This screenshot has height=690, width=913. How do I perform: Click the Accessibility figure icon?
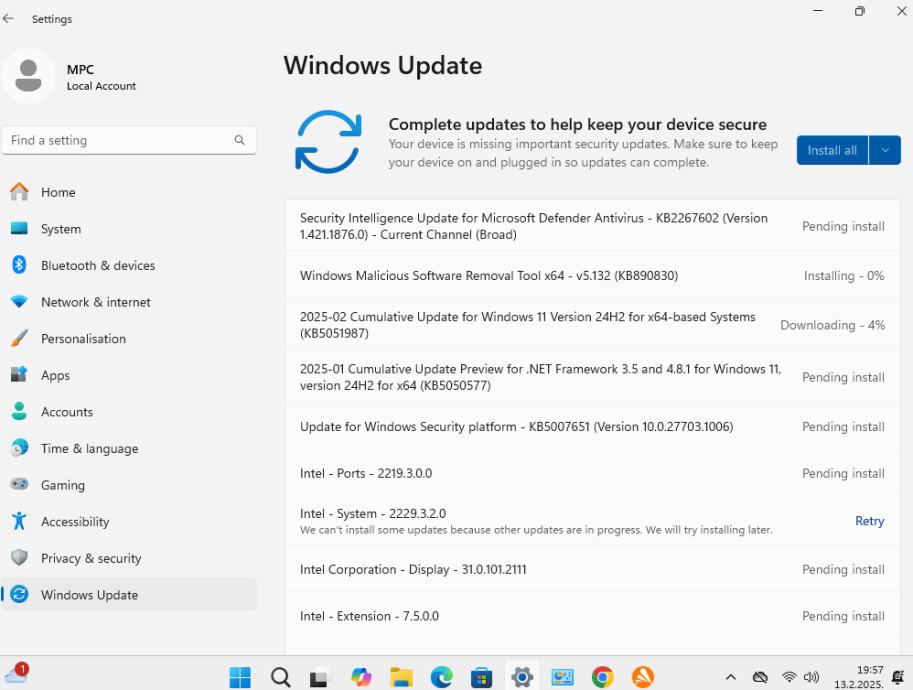tap(19, 521)
